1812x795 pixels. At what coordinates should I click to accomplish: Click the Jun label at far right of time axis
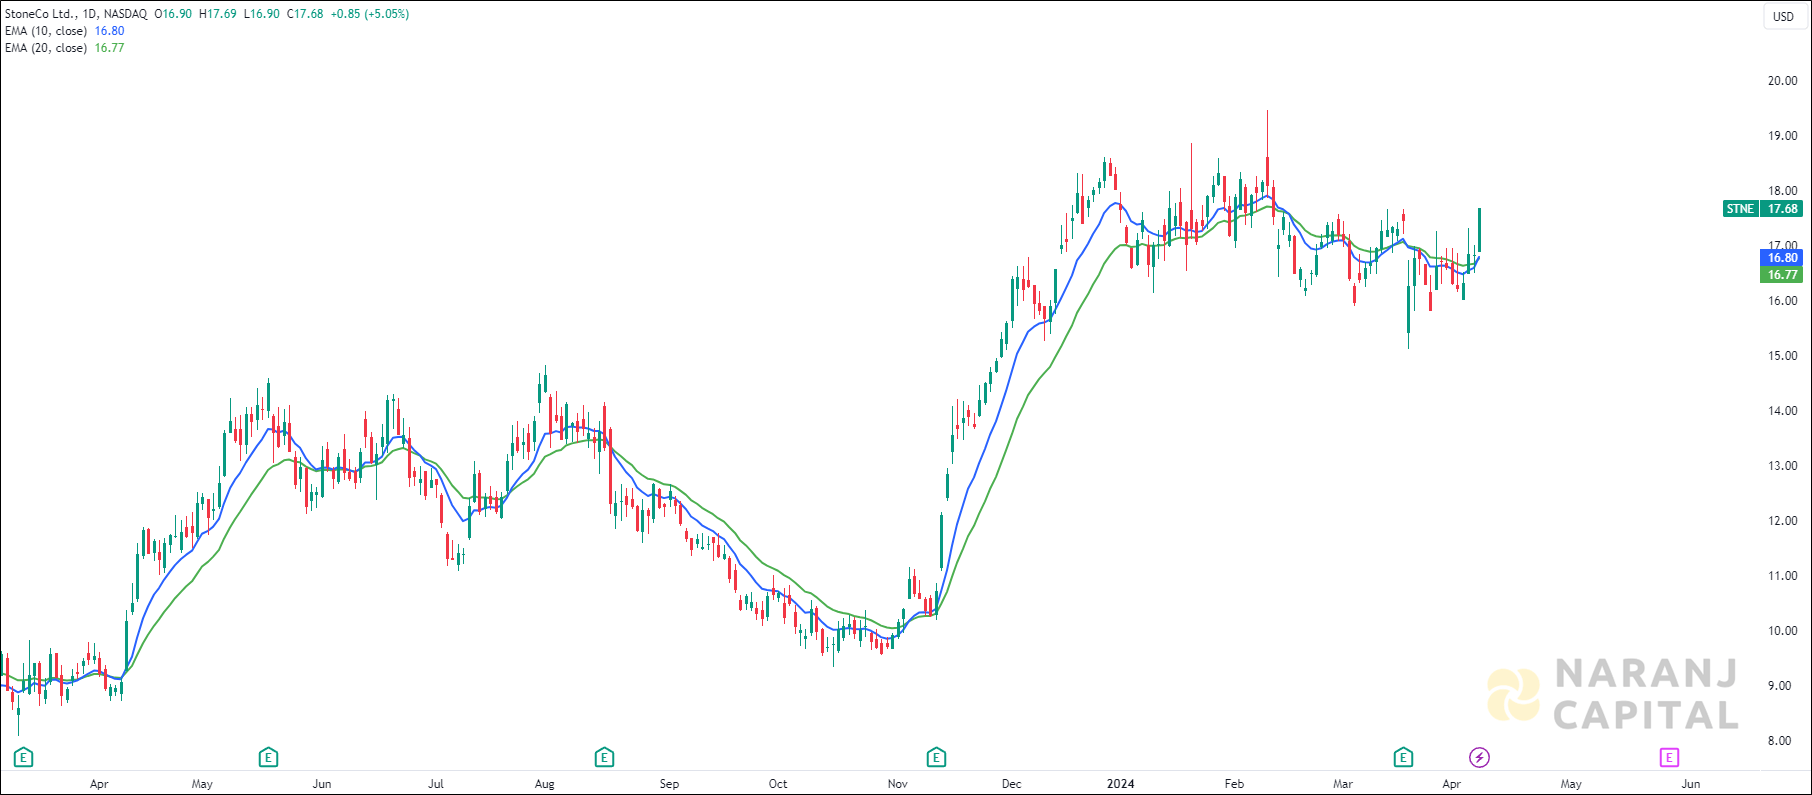point(1690,784)
